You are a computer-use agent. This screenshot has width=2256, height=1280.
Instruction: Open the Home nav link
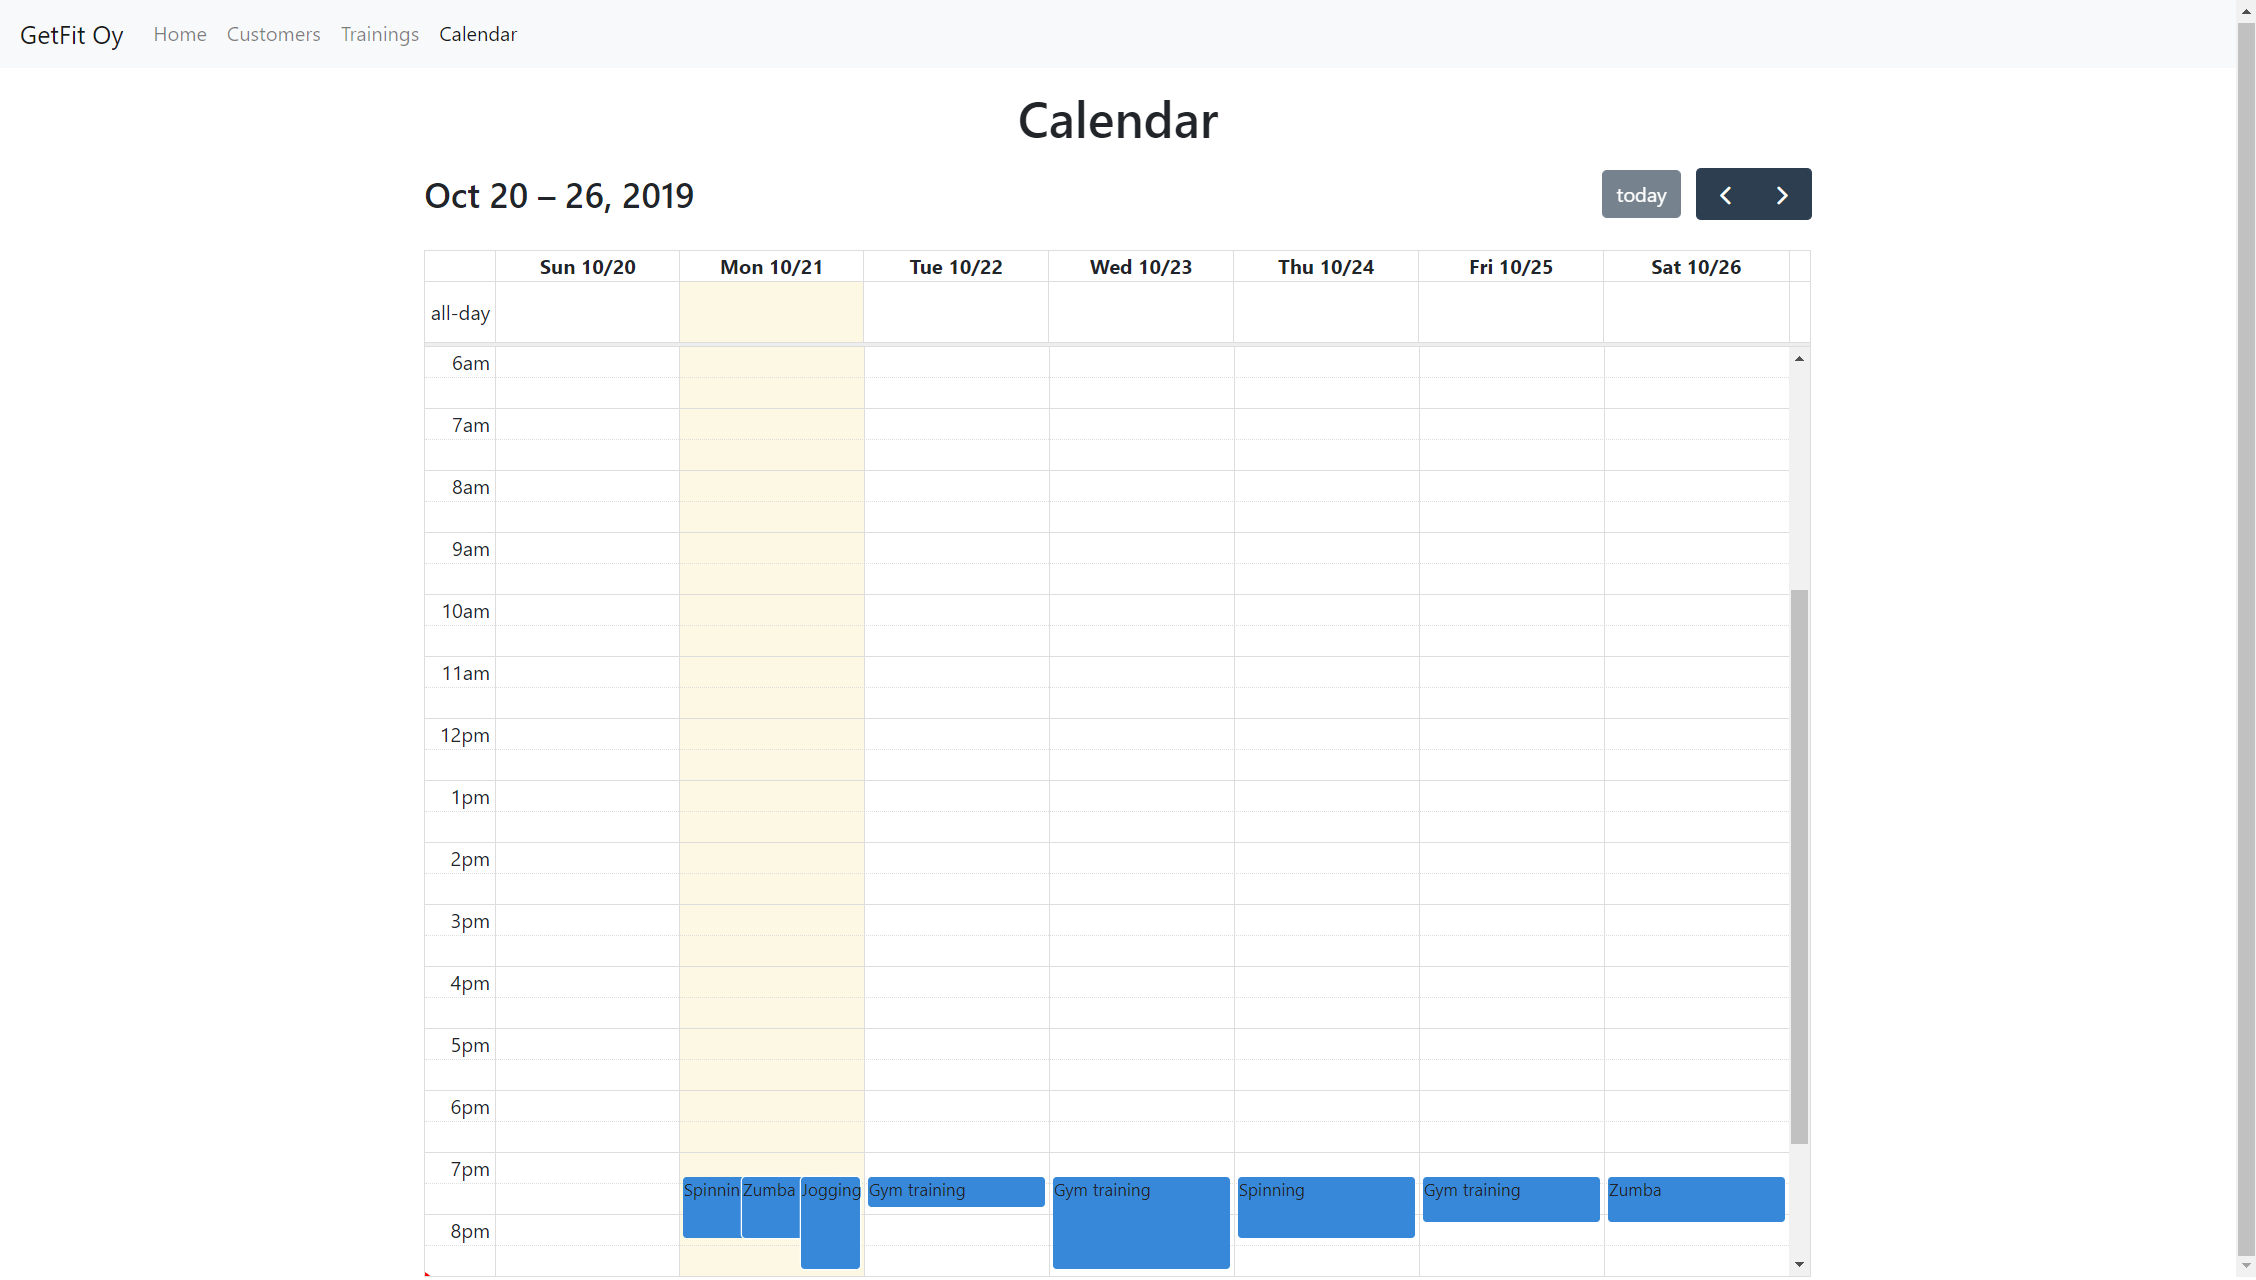(180, 34)
